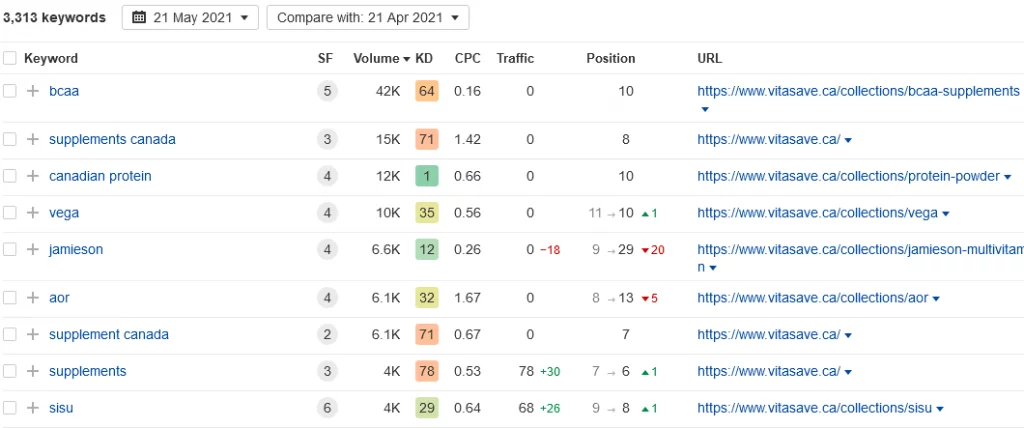The image size is (1024, 428).
Task: Expand URL dropdown for aor collection
Action: point(935,298)
